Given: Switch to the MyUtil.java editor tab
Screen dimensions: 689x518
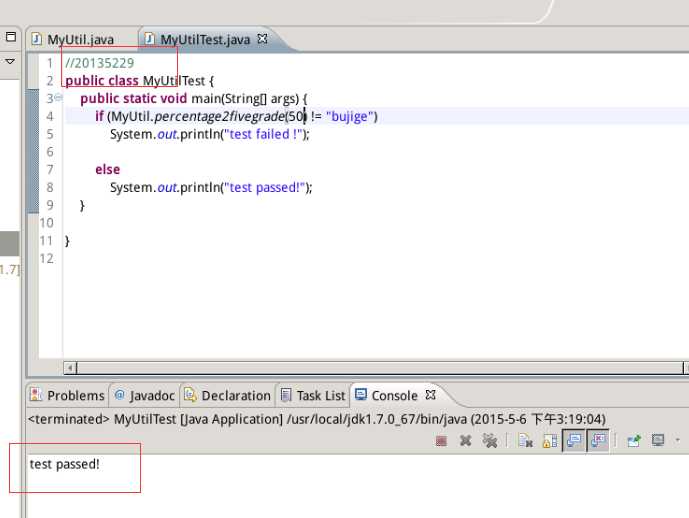Looking at the screenshot, I should pyautogui.click(x=82, y=40).
